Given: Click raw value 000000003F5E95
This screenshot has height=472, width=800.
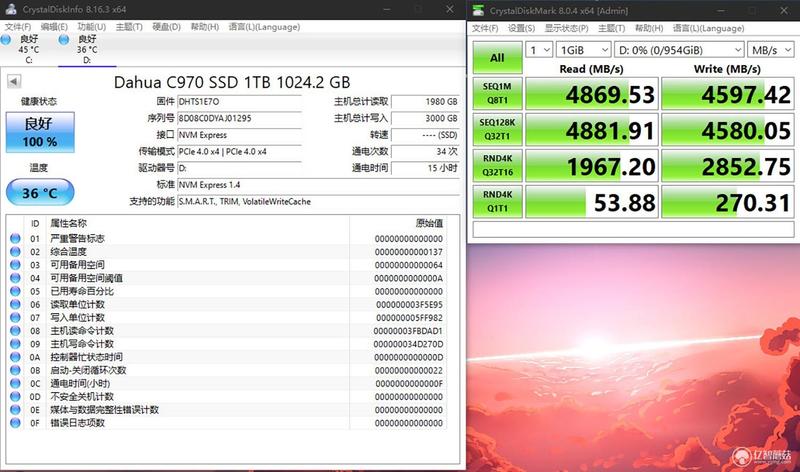Looking at the screenshot, I should [x=409, y=305].
